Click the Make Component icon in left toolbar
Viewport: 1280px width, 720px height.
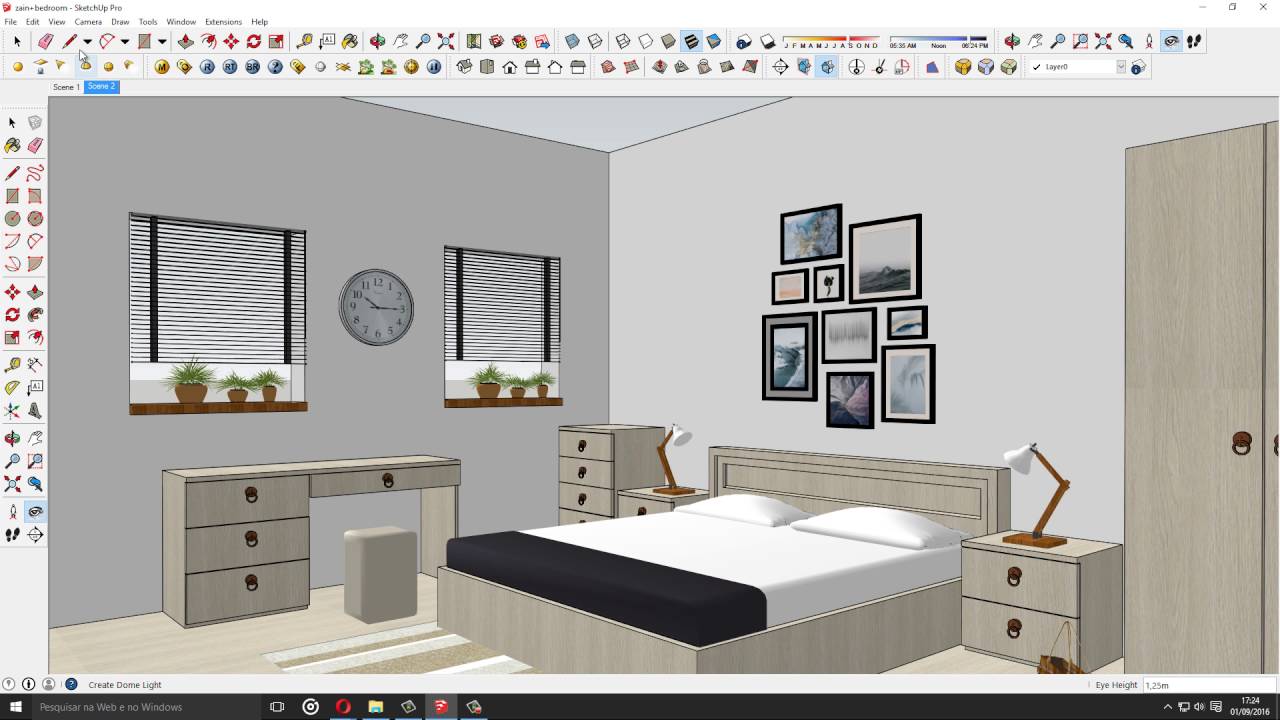[x=35, y=123]
